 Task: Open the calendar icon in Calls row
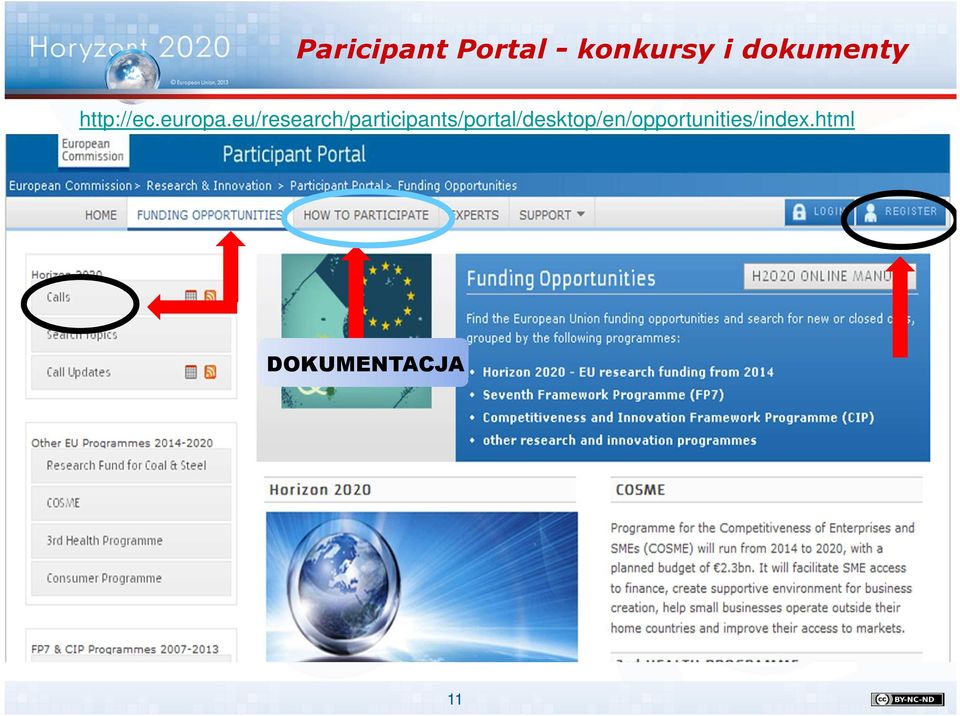click(191, 296)
